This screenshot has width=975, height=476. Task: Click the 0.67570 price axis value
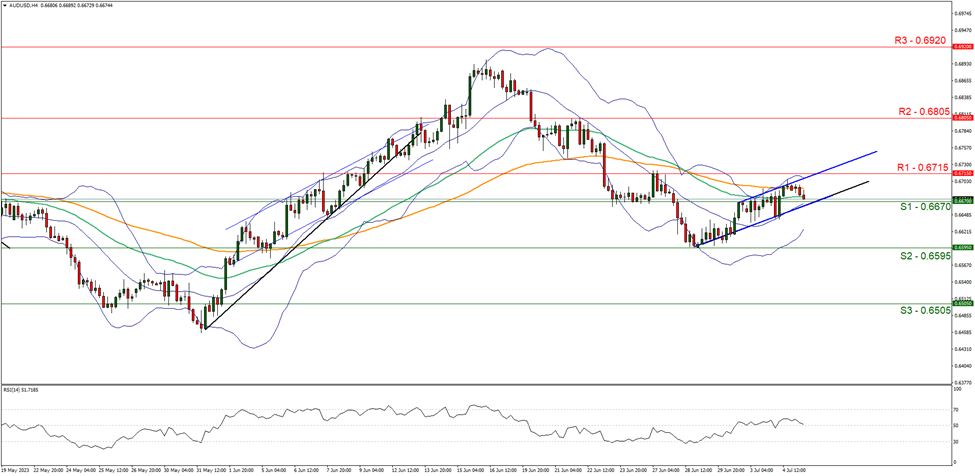[x=963, y=148]
